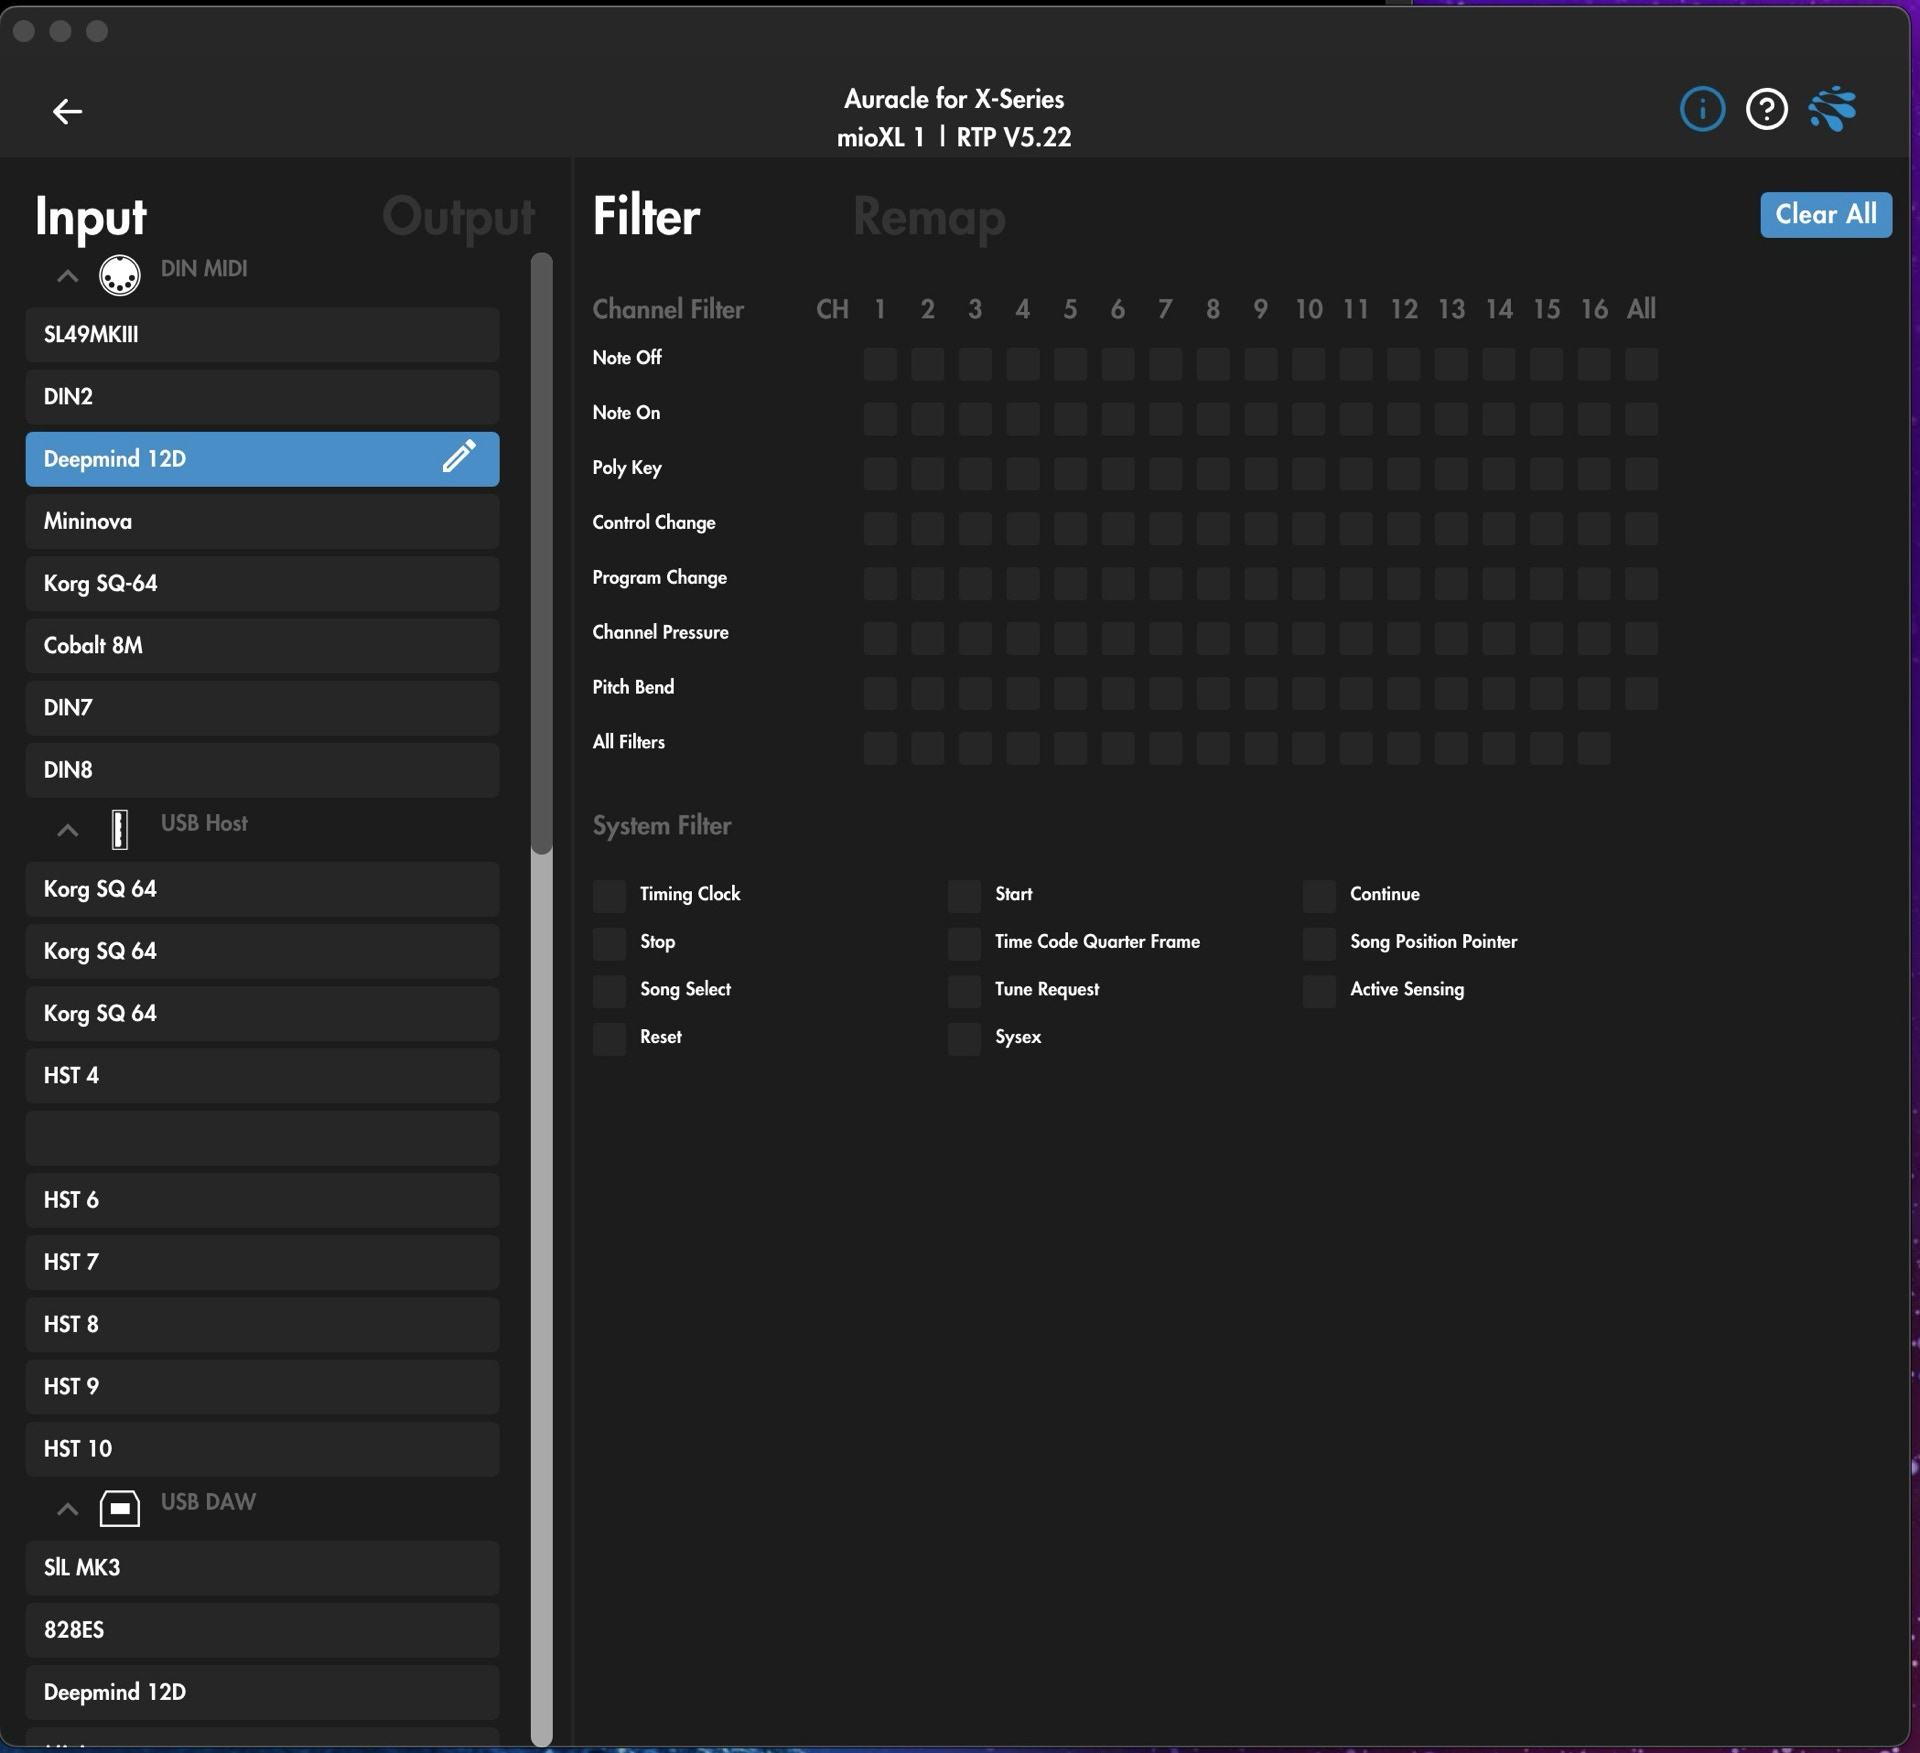Select the HST 4 input port
Viewport: 1920px width, 1753px height.
click(x=262, y=1075)
